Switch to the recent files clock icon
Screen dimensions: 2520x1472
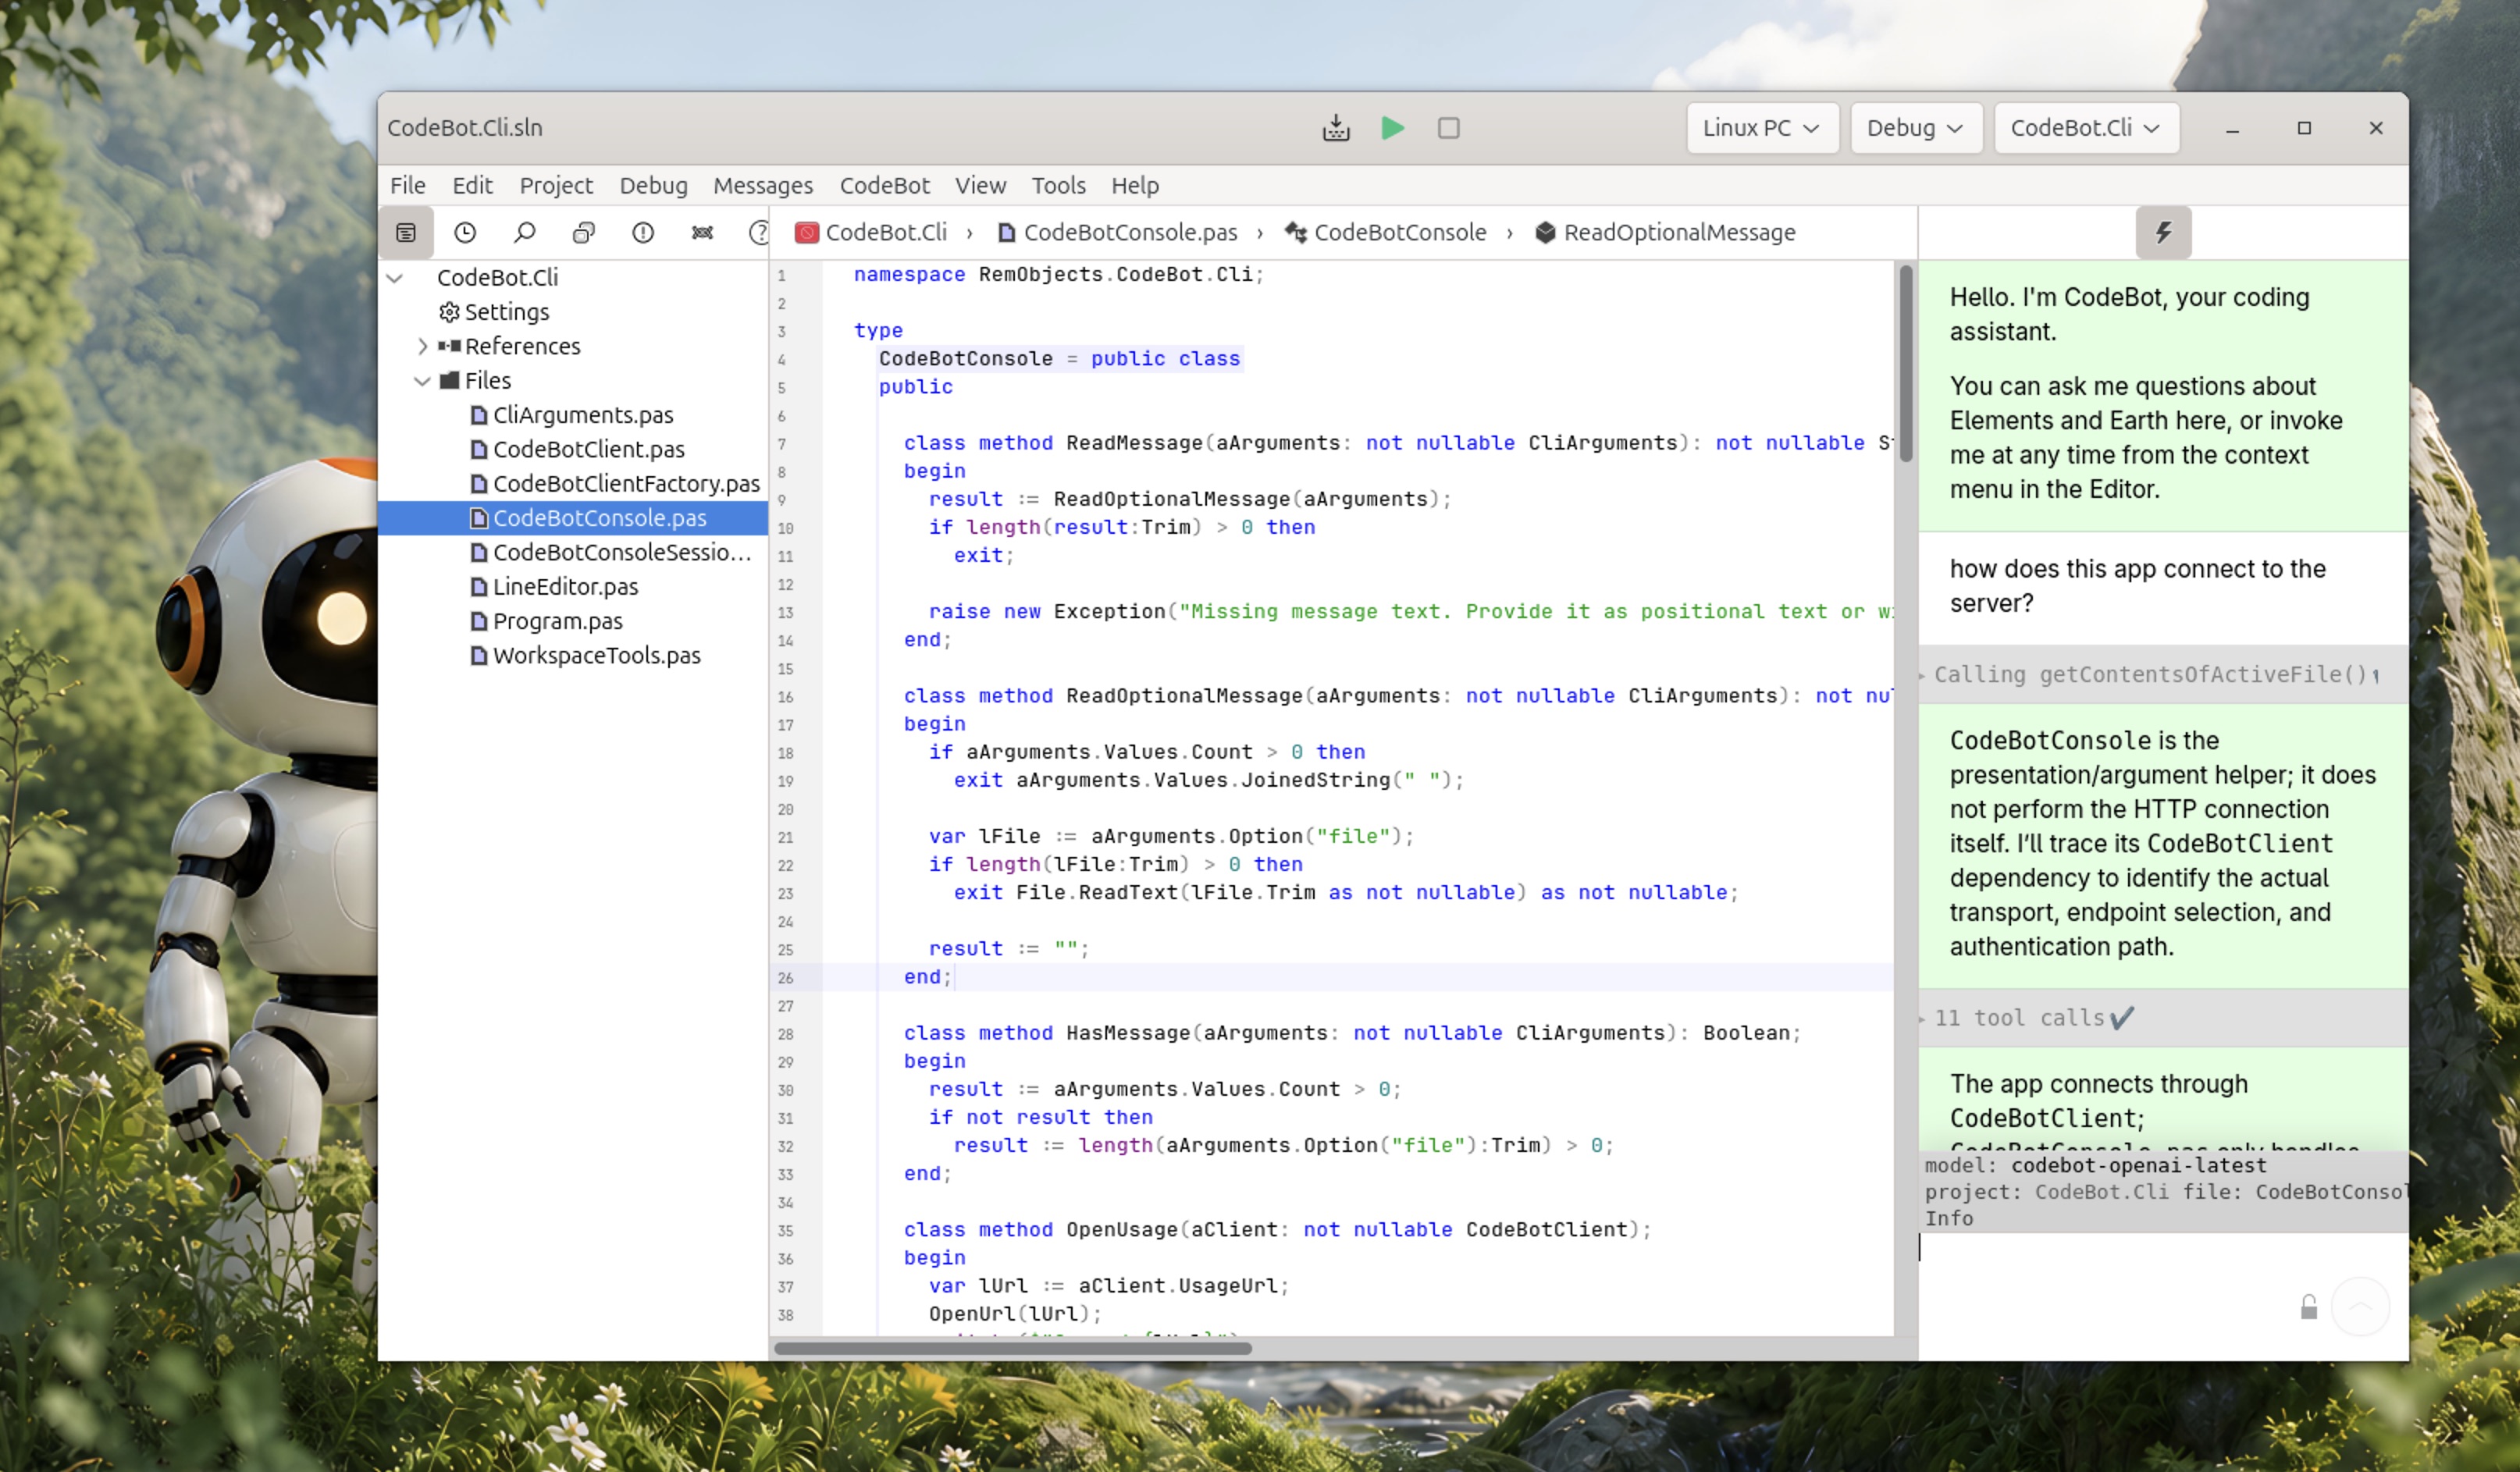[x=465, y=233]
